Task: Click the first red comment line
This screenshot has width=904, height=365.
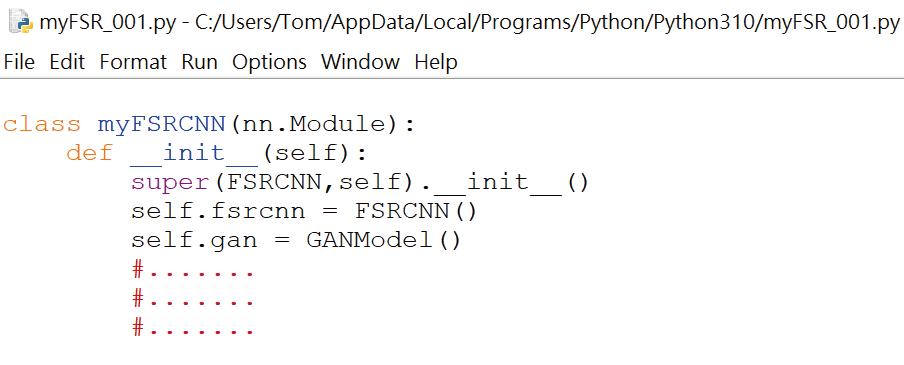Action: pos(193,269)
